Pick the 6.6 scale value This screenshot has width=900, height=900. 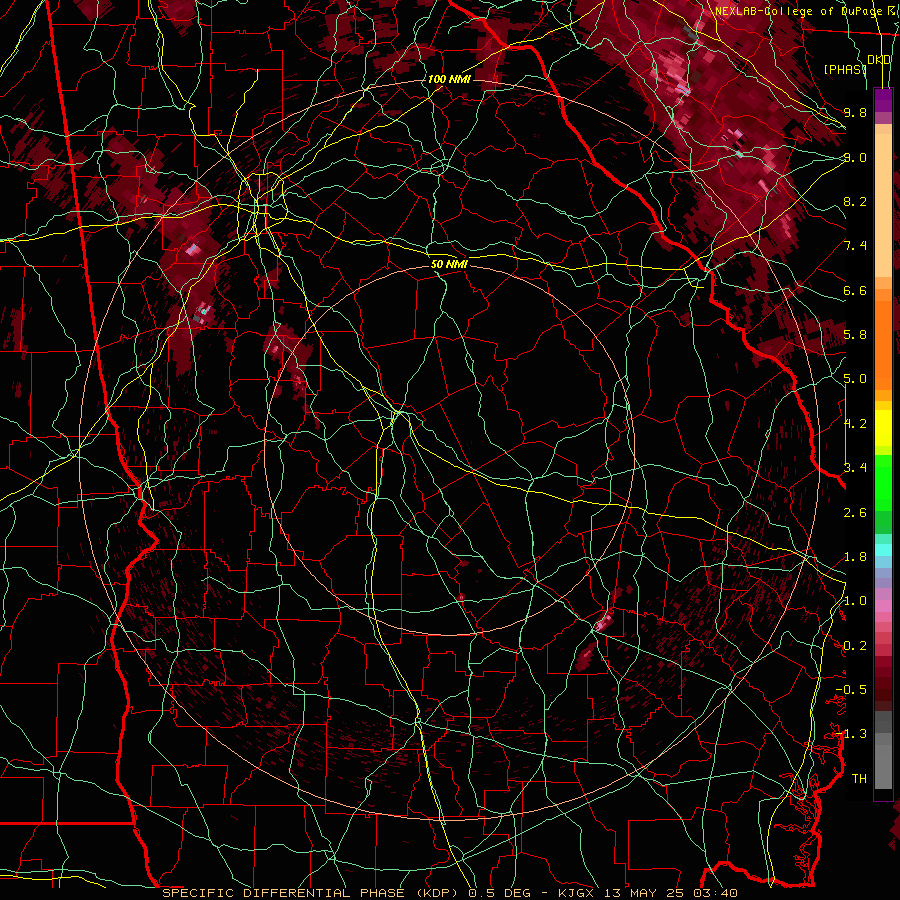tap(855, 290)
